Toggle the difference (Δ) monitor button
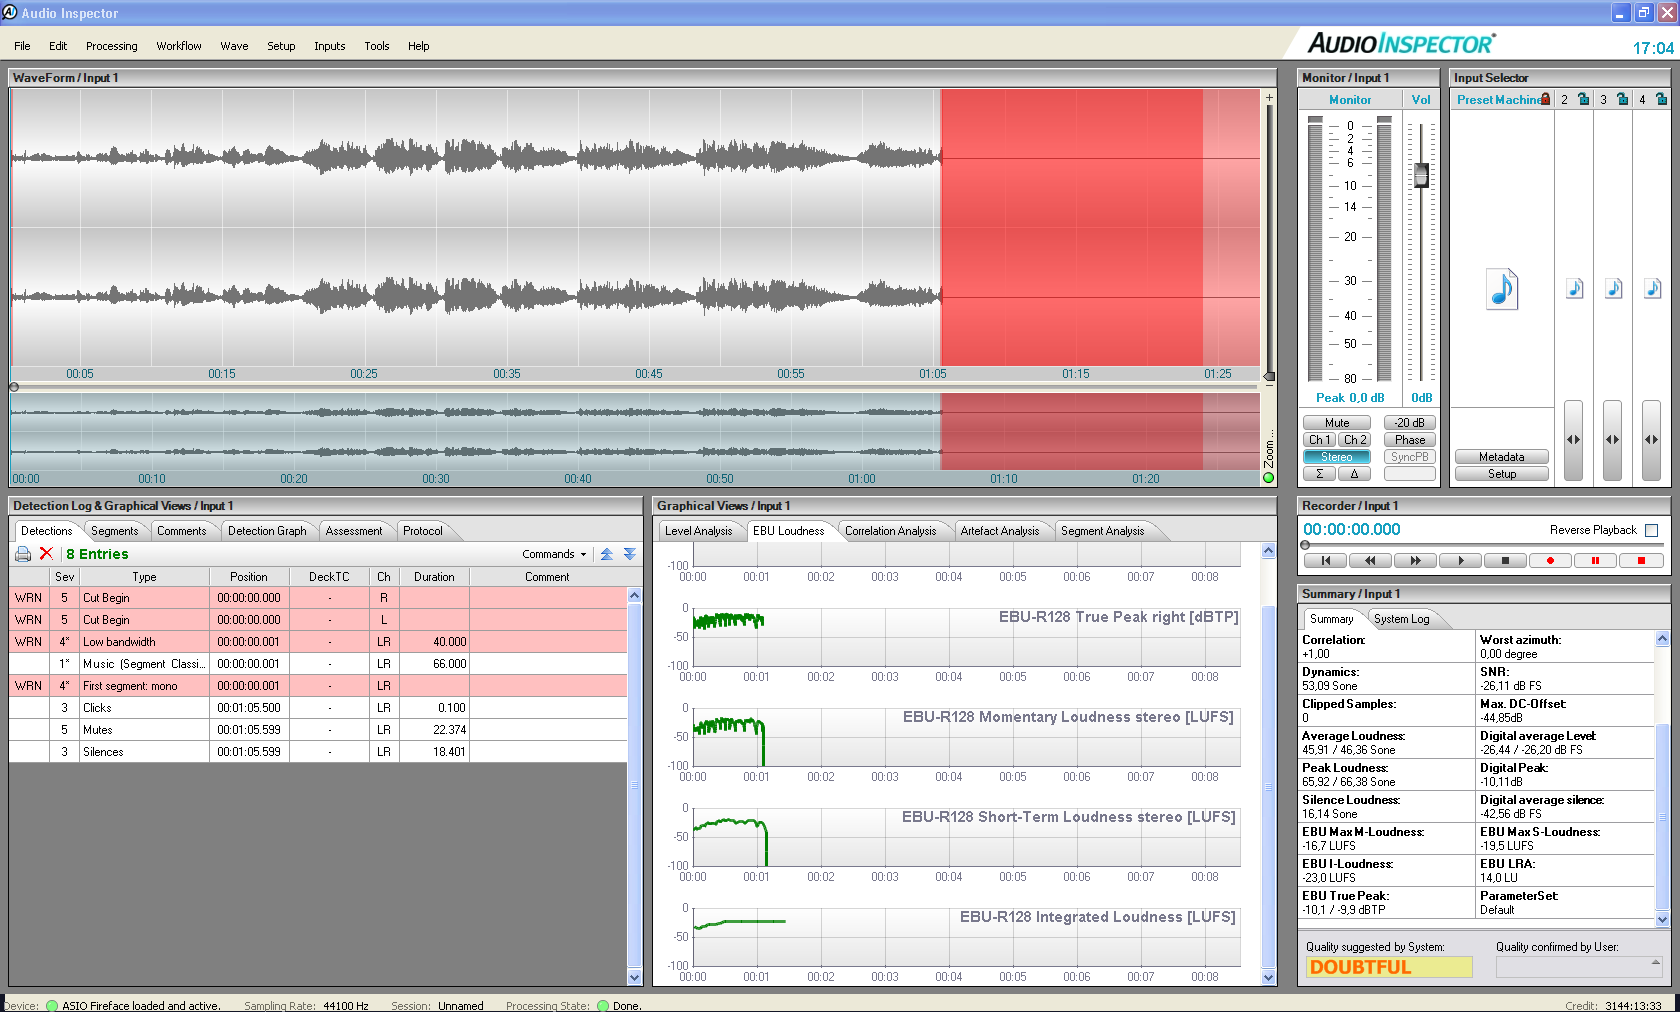Image resolution: width=1680 pixels, height=1012 pixels. tap(1354, 474)
